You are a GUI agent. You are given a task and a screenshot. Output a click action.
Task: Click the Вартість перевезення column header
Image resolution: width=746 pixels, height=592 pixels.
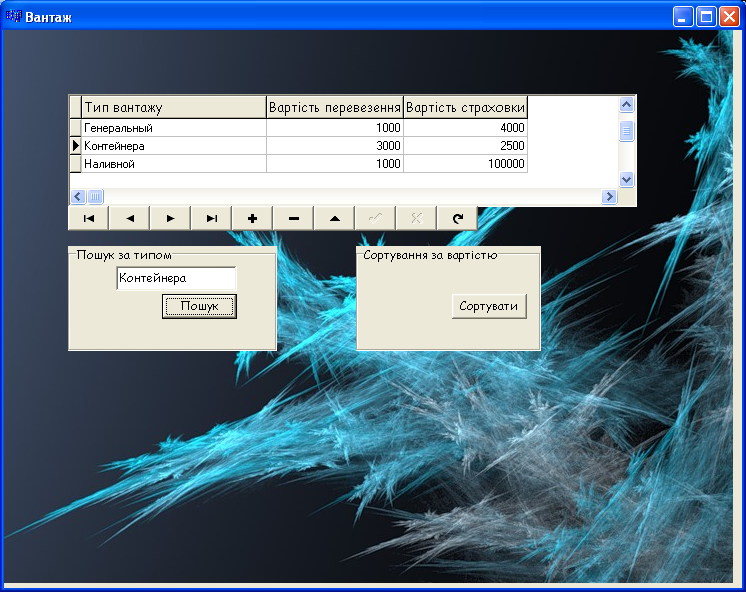pos(335,108)
